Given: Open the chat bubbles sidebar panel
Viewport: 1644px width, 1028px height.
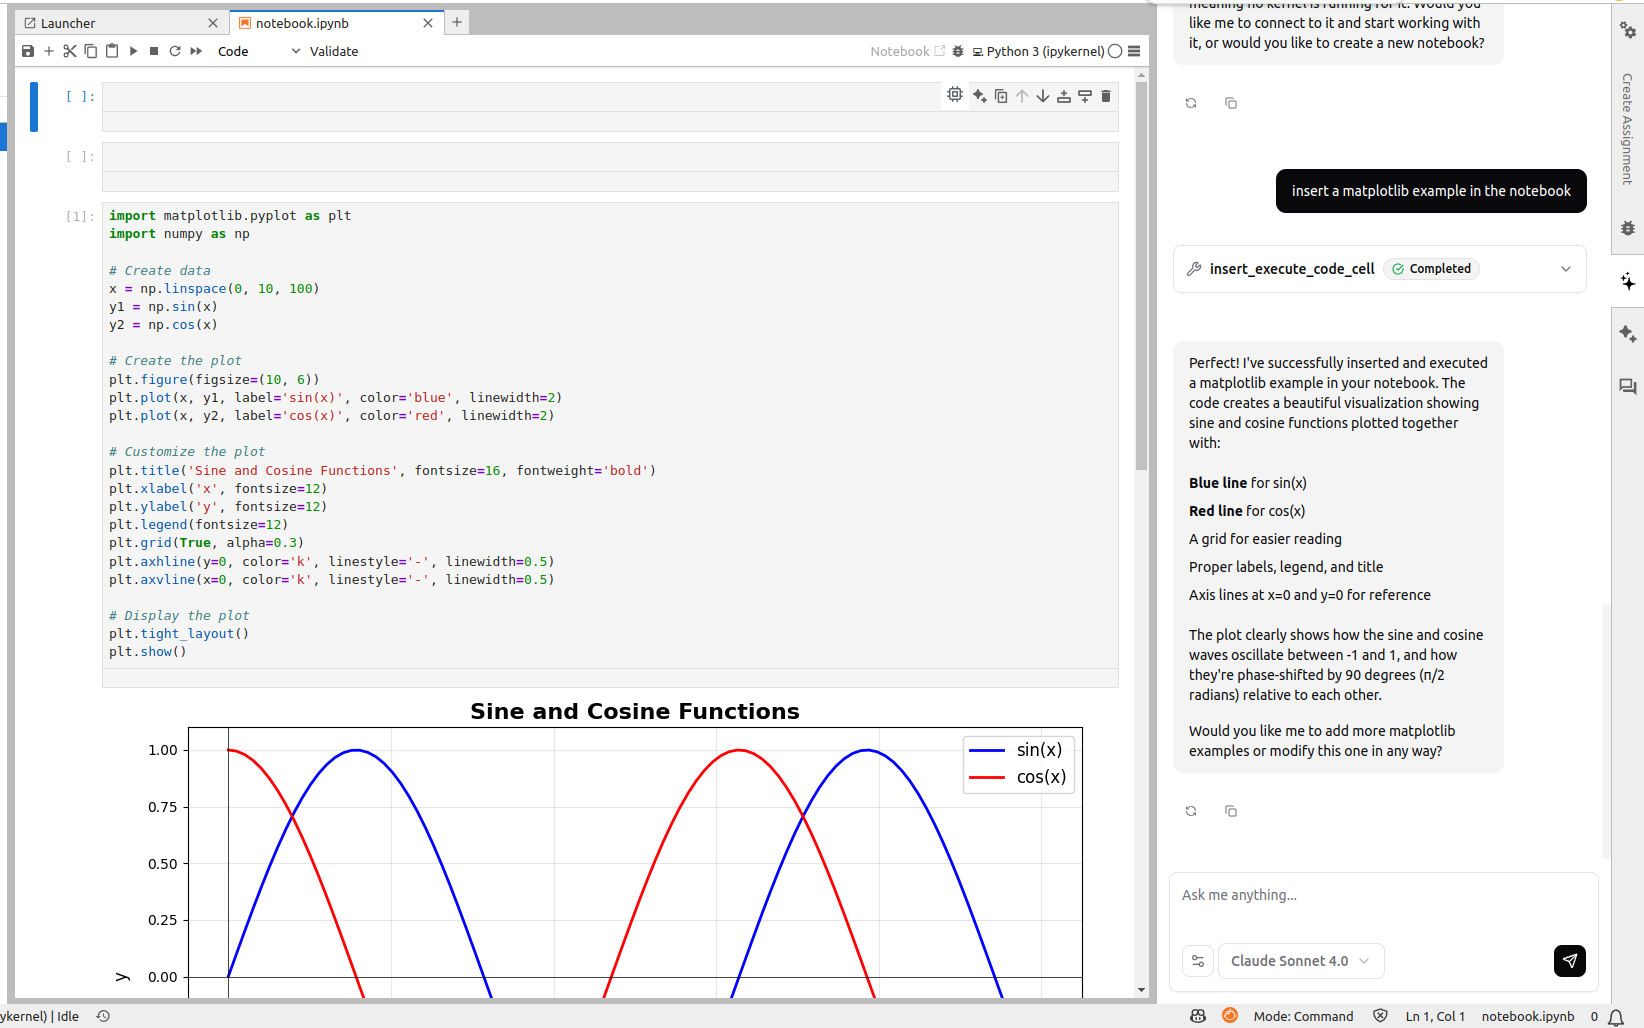Looking at the screenshot, I should click(x=1628, y=387).
